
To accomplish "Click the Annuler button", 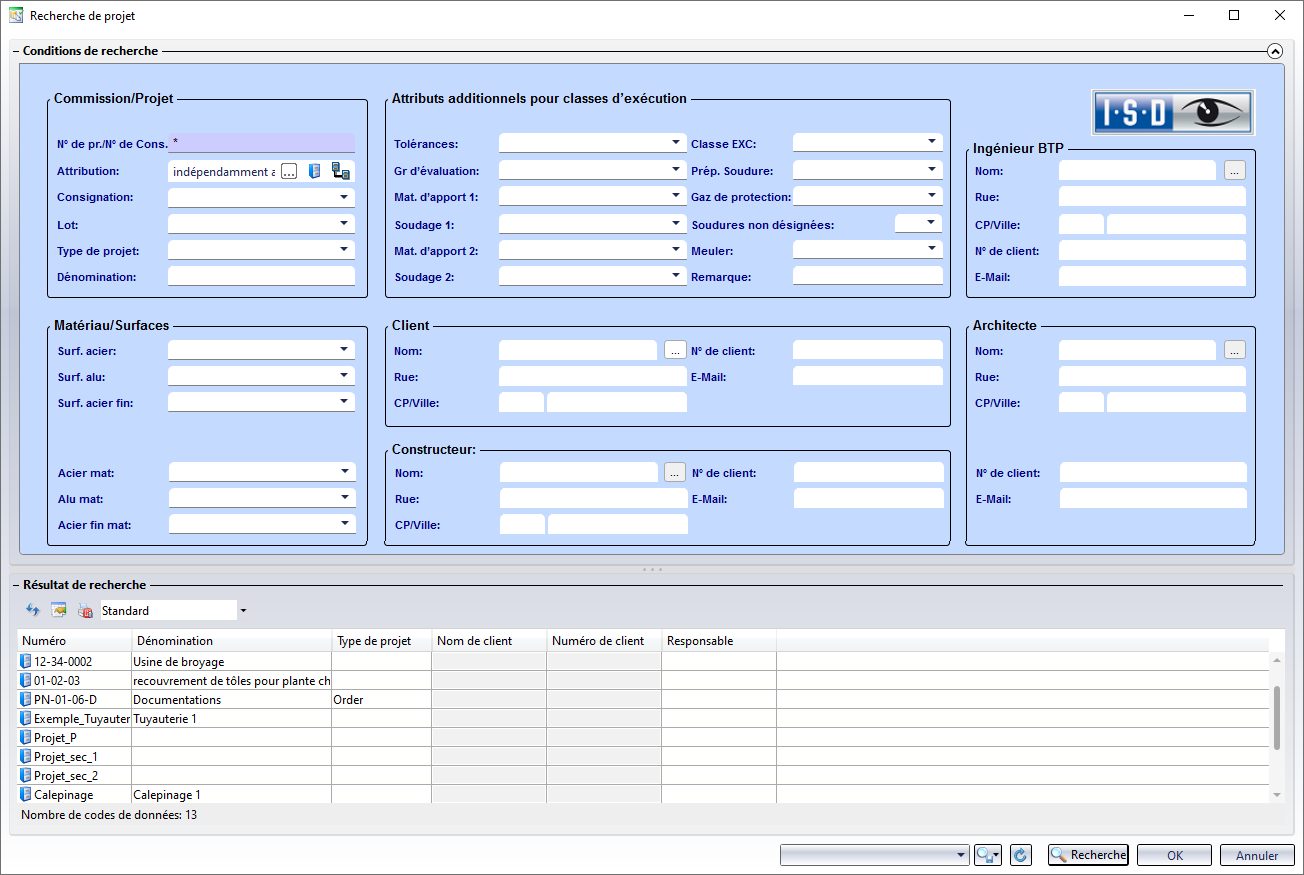I will pos(1257,855).
